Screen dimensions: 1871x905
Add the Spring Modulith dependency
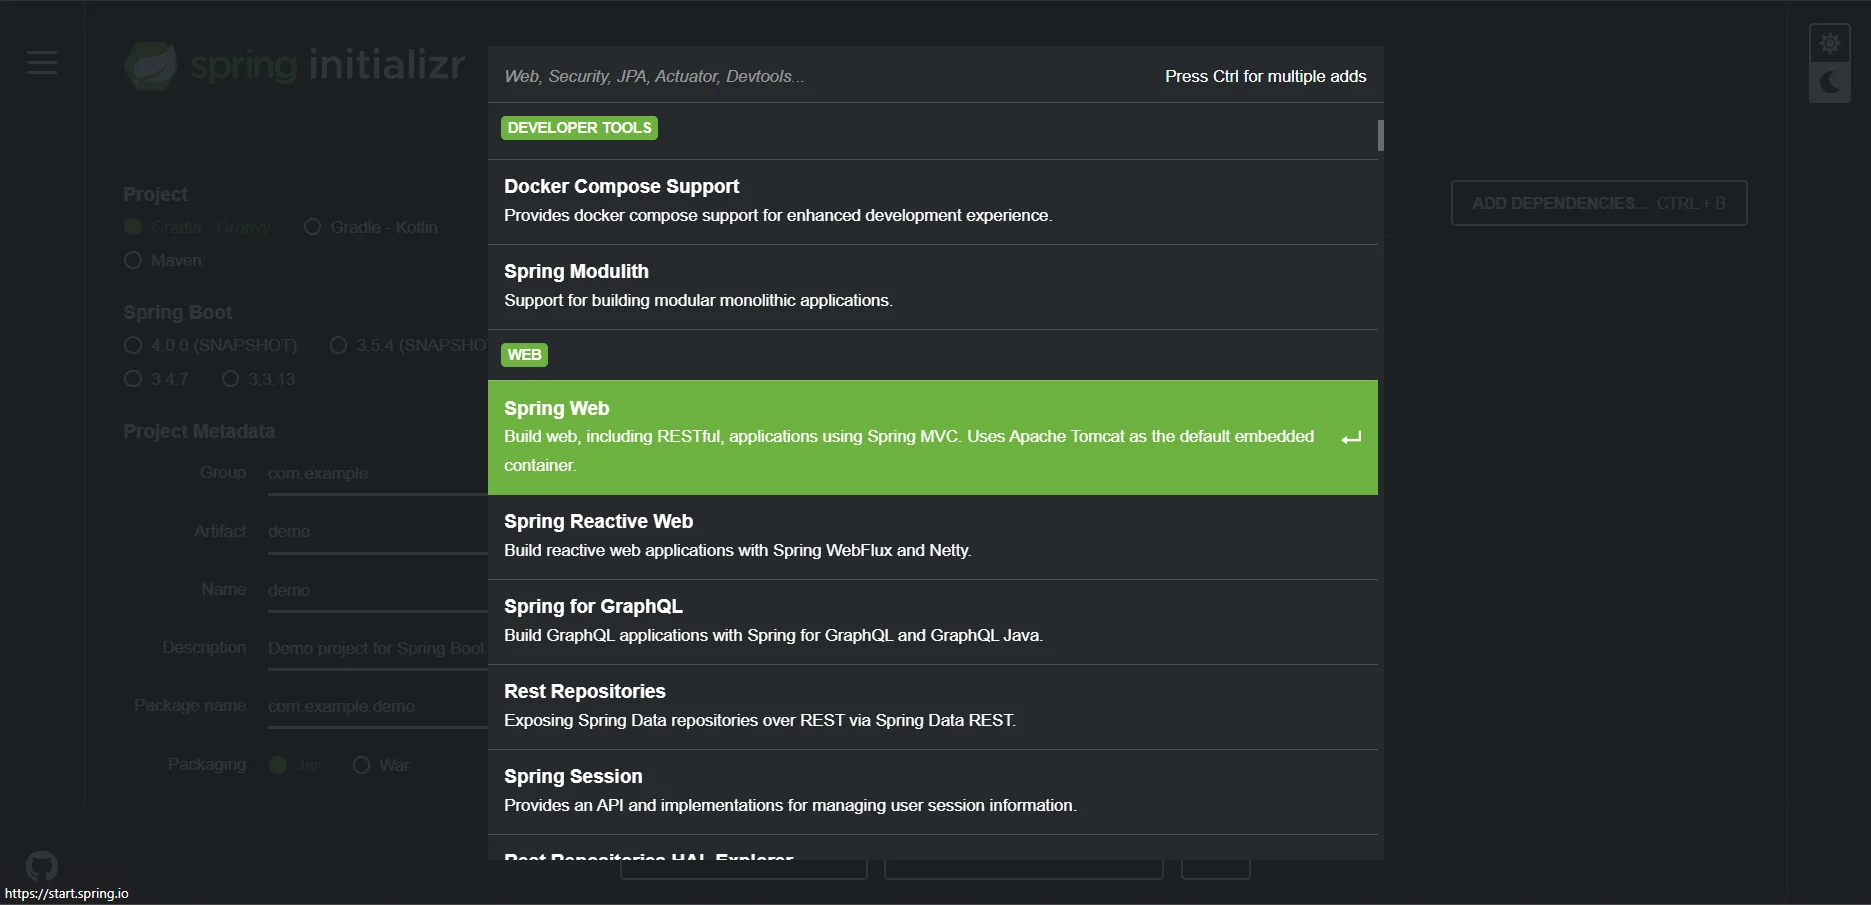[x=933, y=287]
